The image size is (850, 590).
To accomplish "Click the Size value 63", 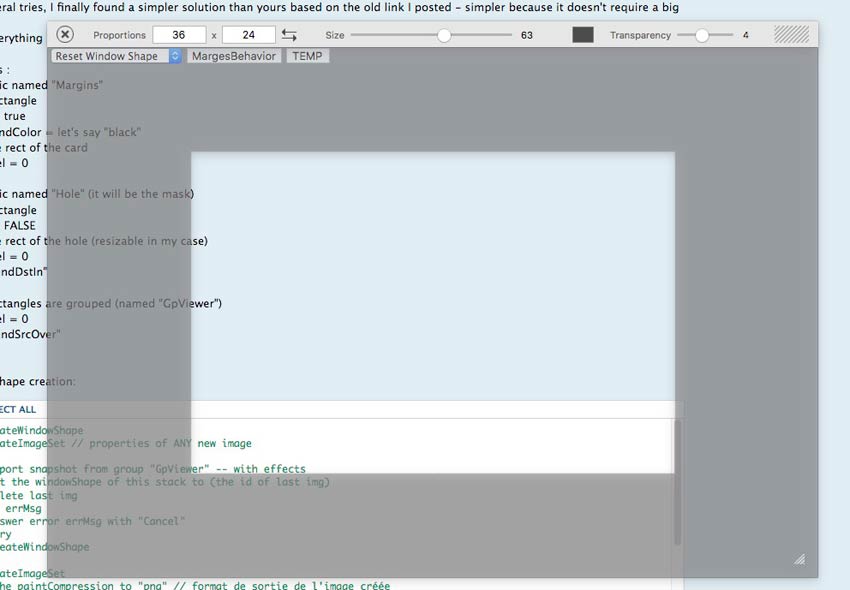I will 527,35.
